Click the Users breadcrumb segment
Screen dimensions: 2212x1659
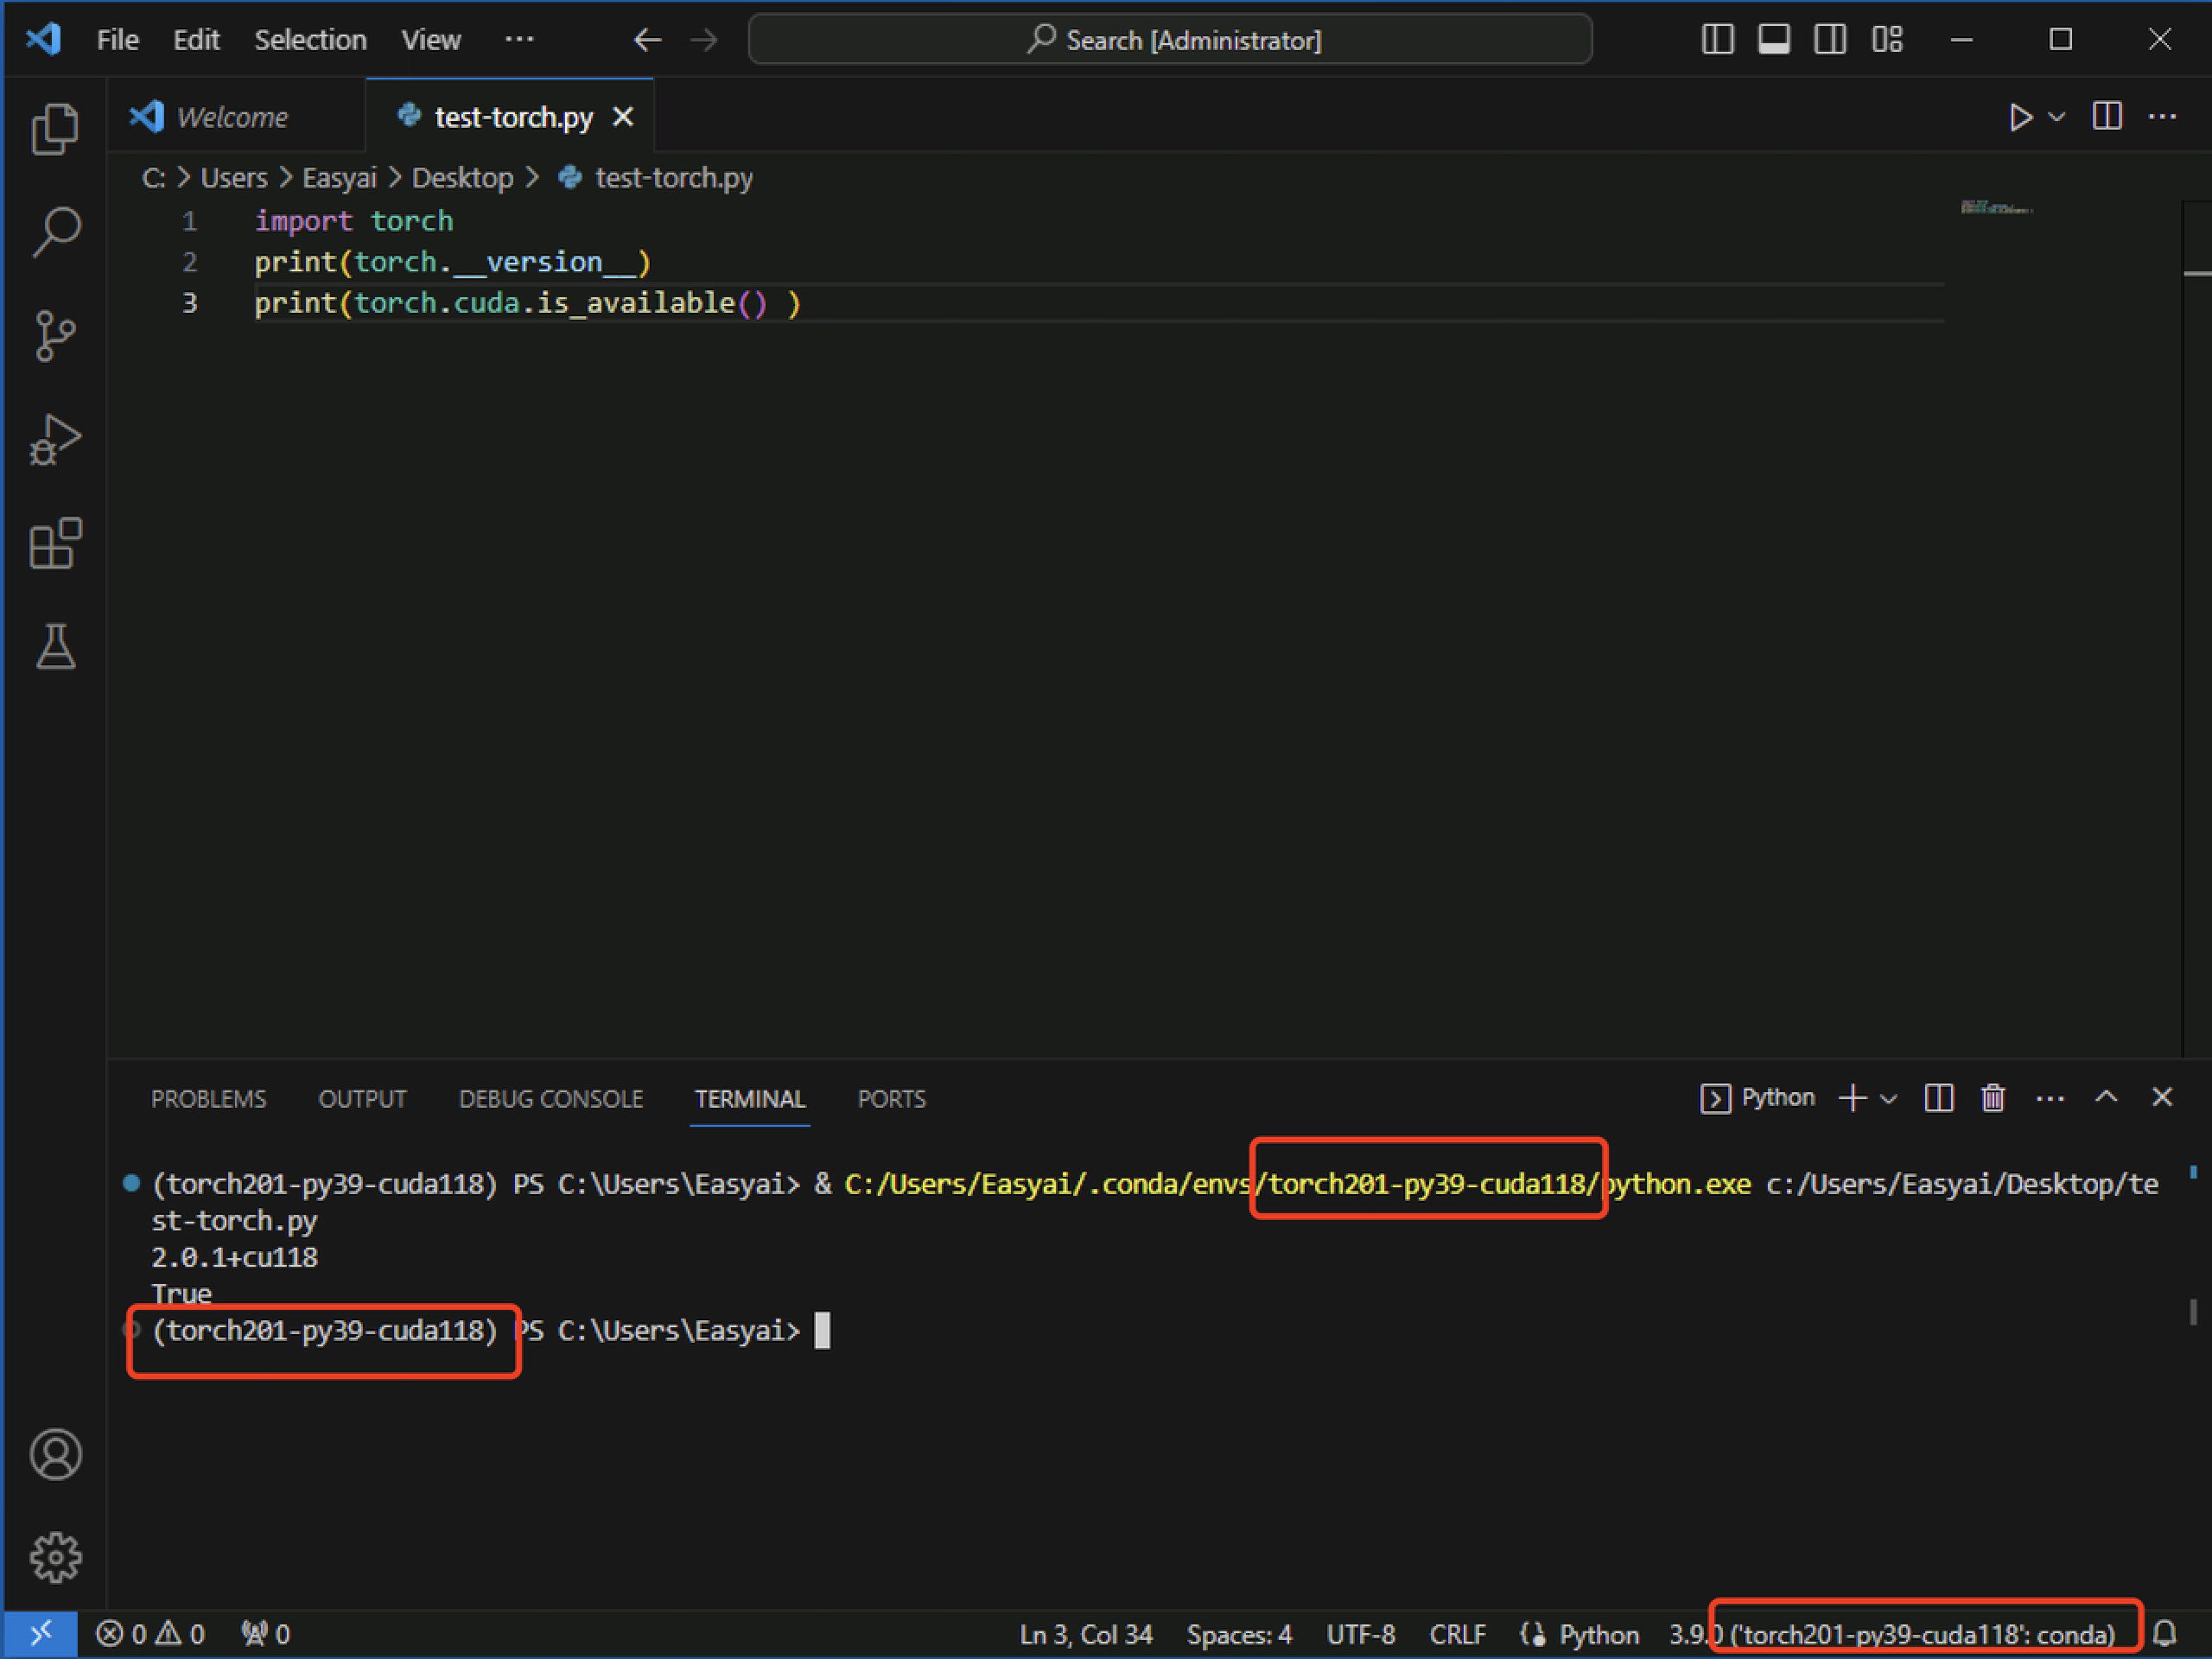(234, 178)
